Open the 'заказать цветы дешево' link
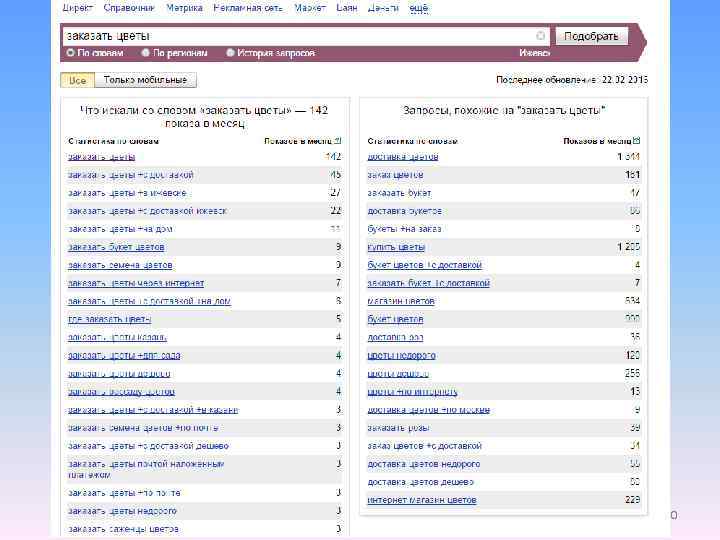The width and height of the screenshot is (720, 540). click(119, 374)
